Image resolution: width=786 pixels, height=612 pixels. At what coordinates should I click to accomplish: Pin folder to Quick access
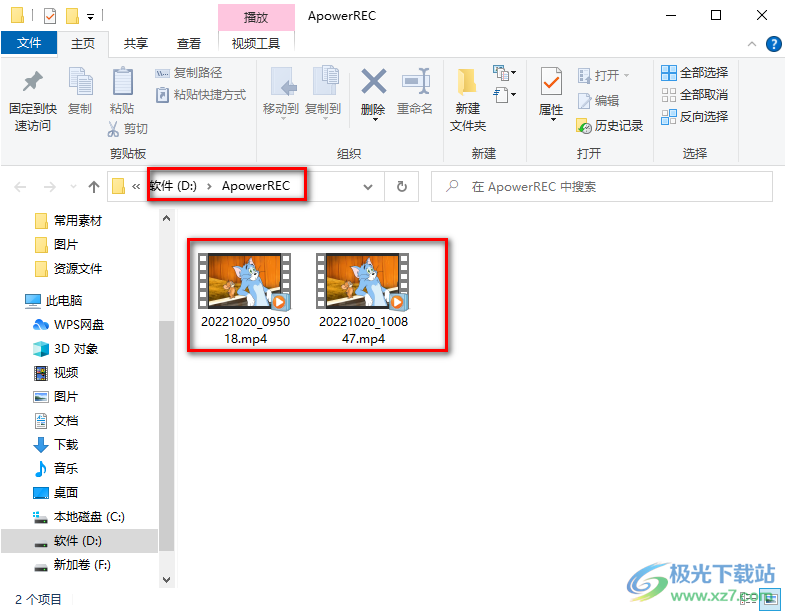(33, 101)
